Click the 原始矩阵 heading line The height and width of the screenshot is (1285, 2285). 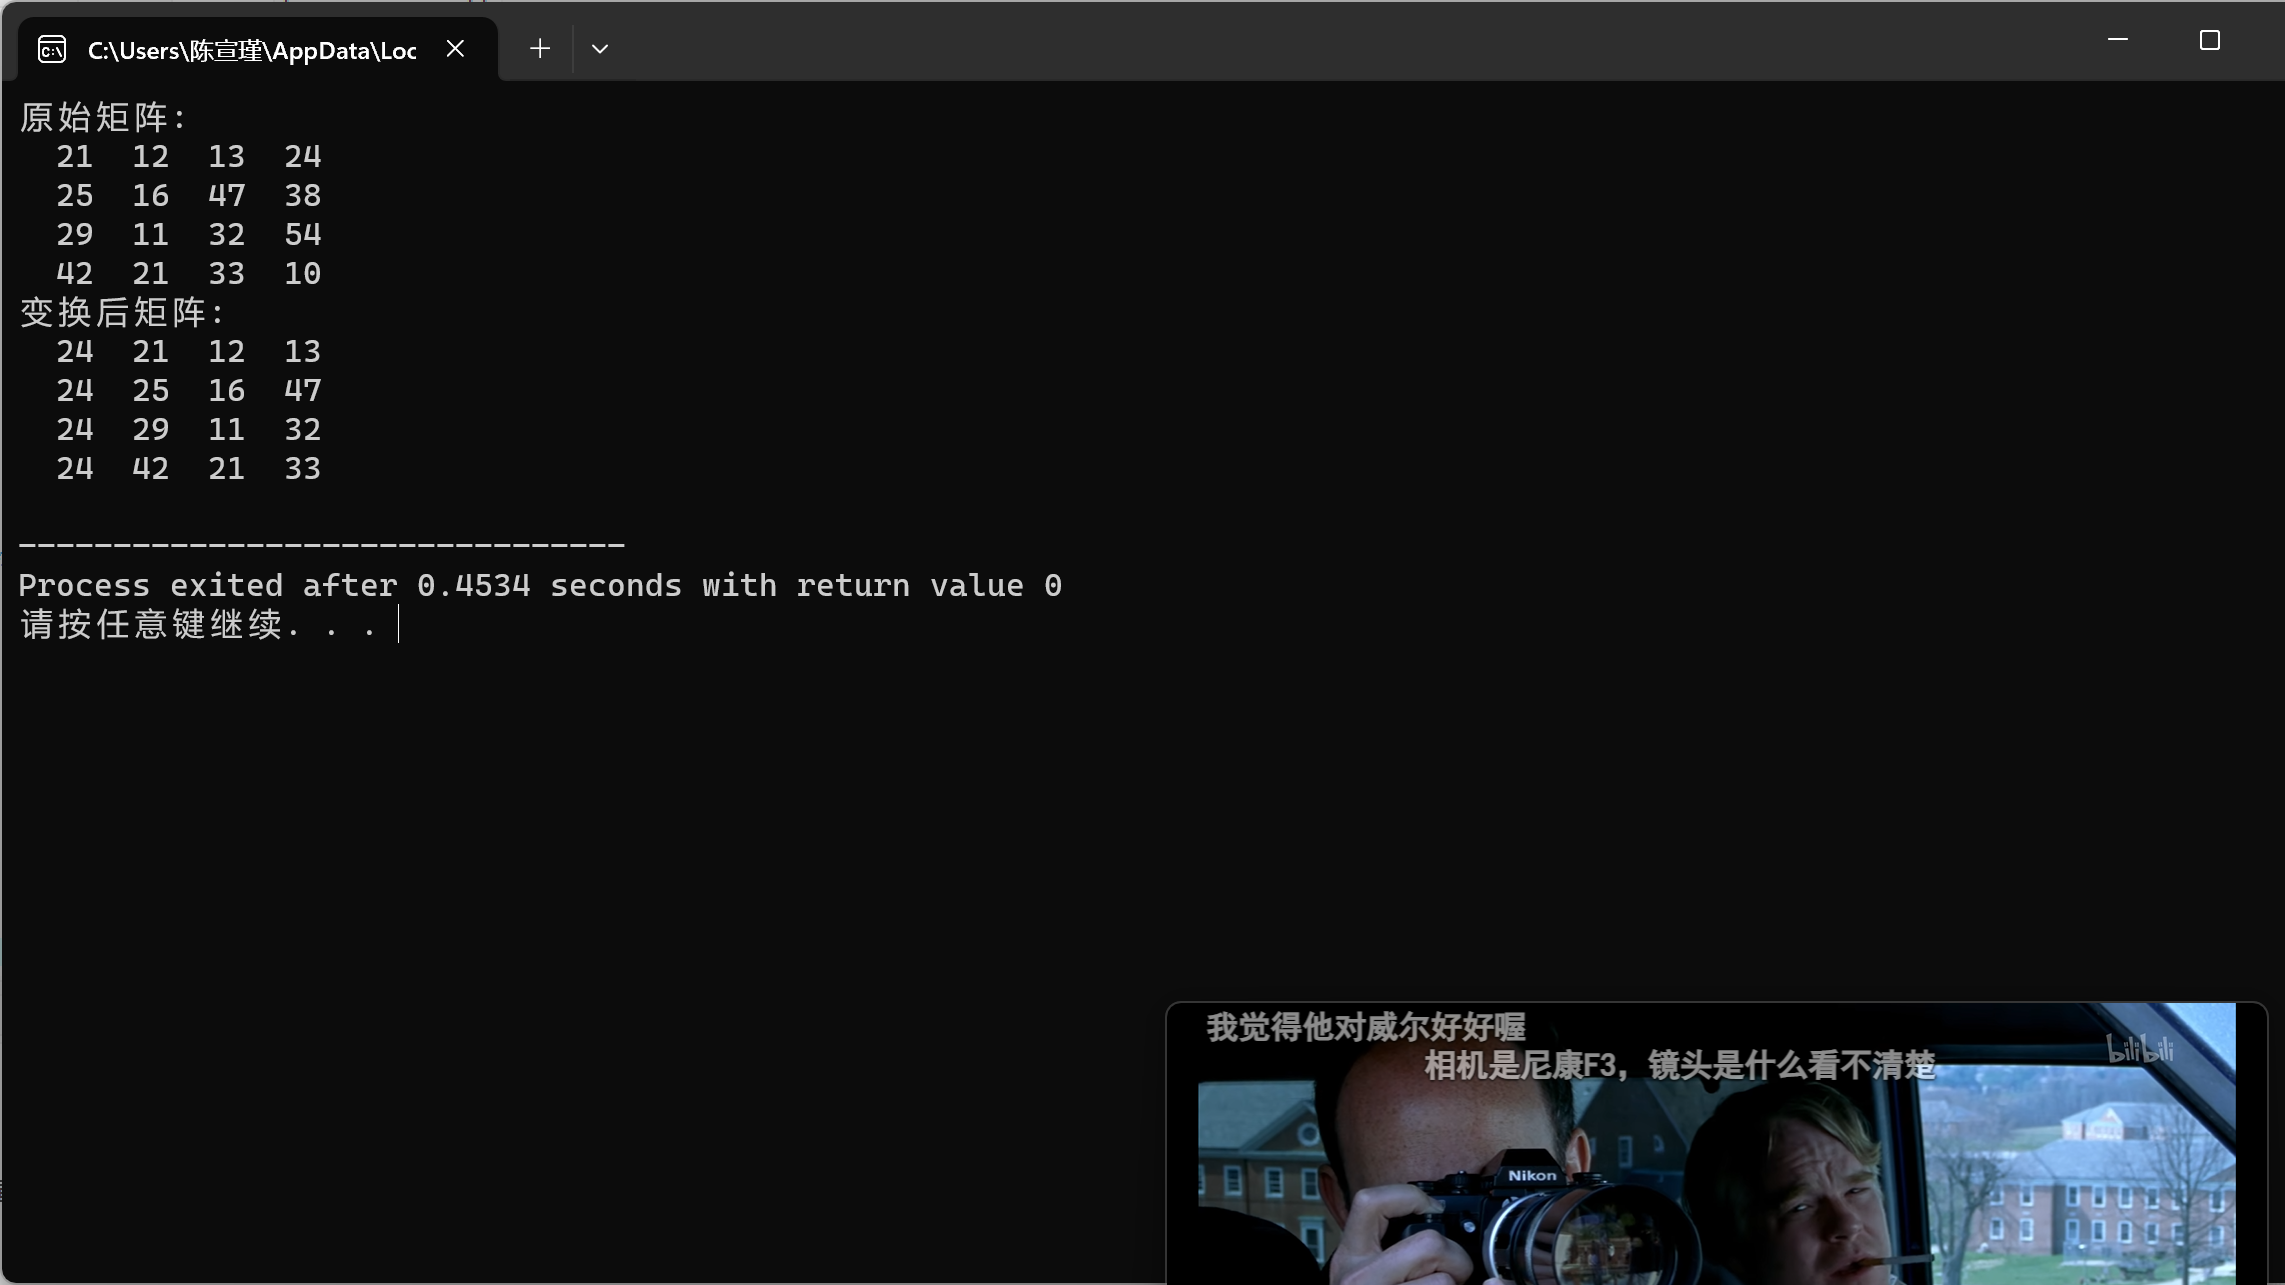[x=103, y=118]
